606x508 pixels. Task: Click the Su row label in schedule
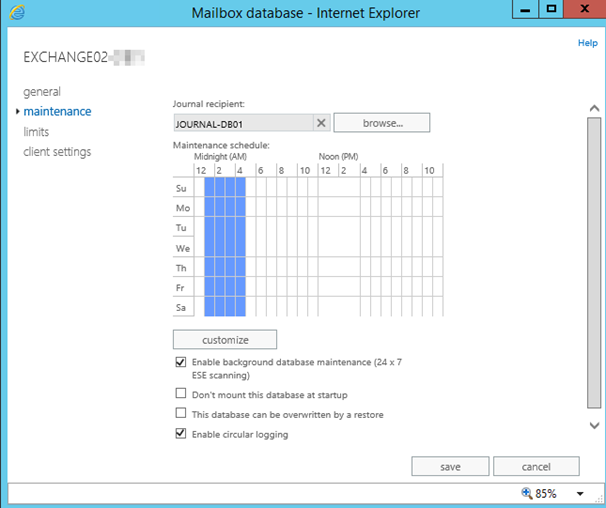tap(181, 188)
